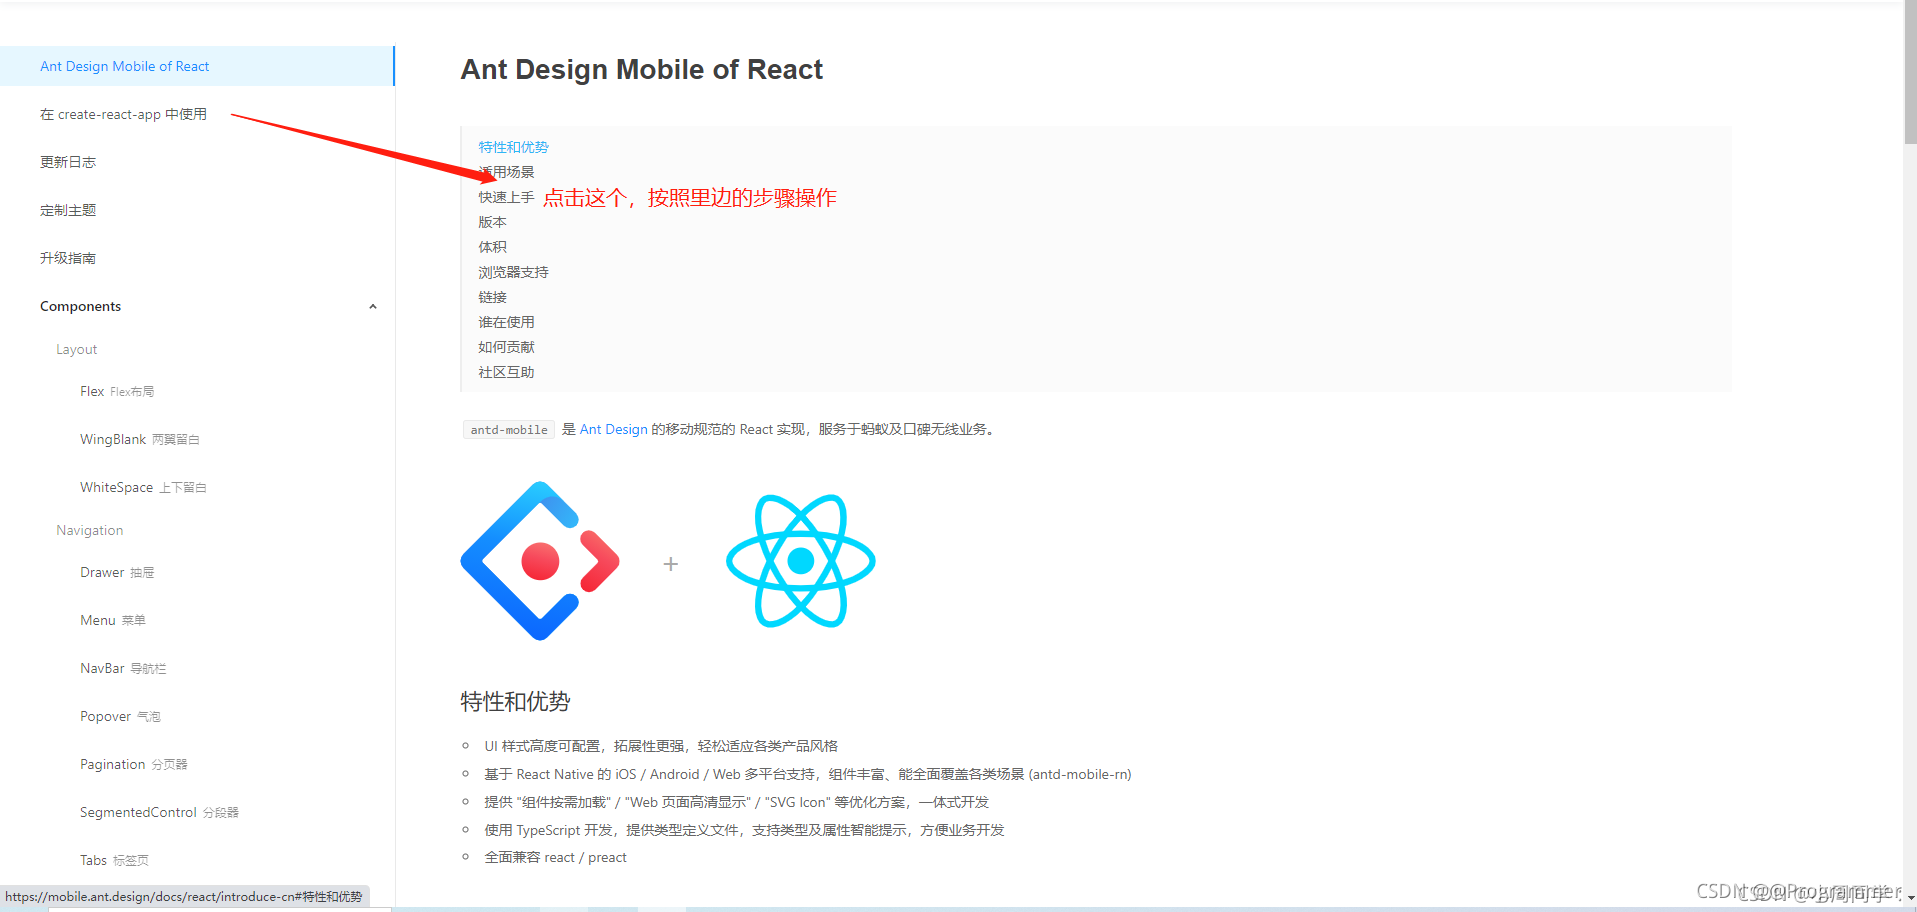
Task: Select the Components menu heading
Action: (80, 306)
